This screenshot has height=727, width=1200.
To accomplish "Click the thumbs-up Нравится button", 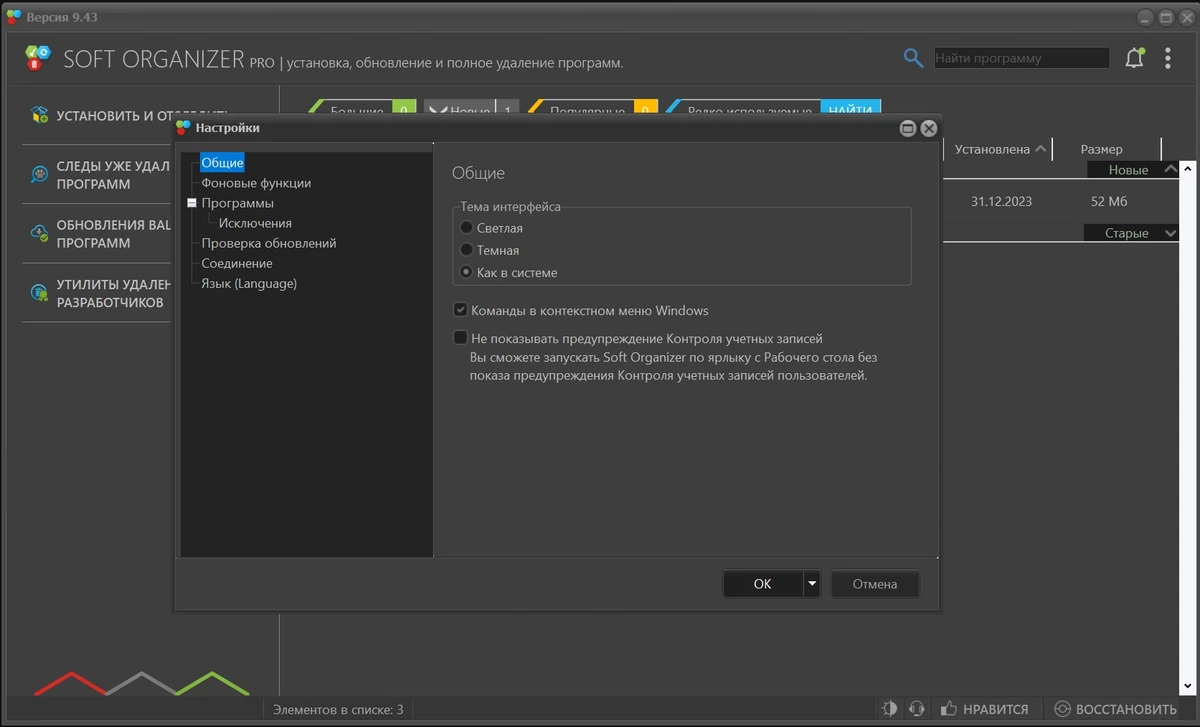I will click(x=985, y=709).
